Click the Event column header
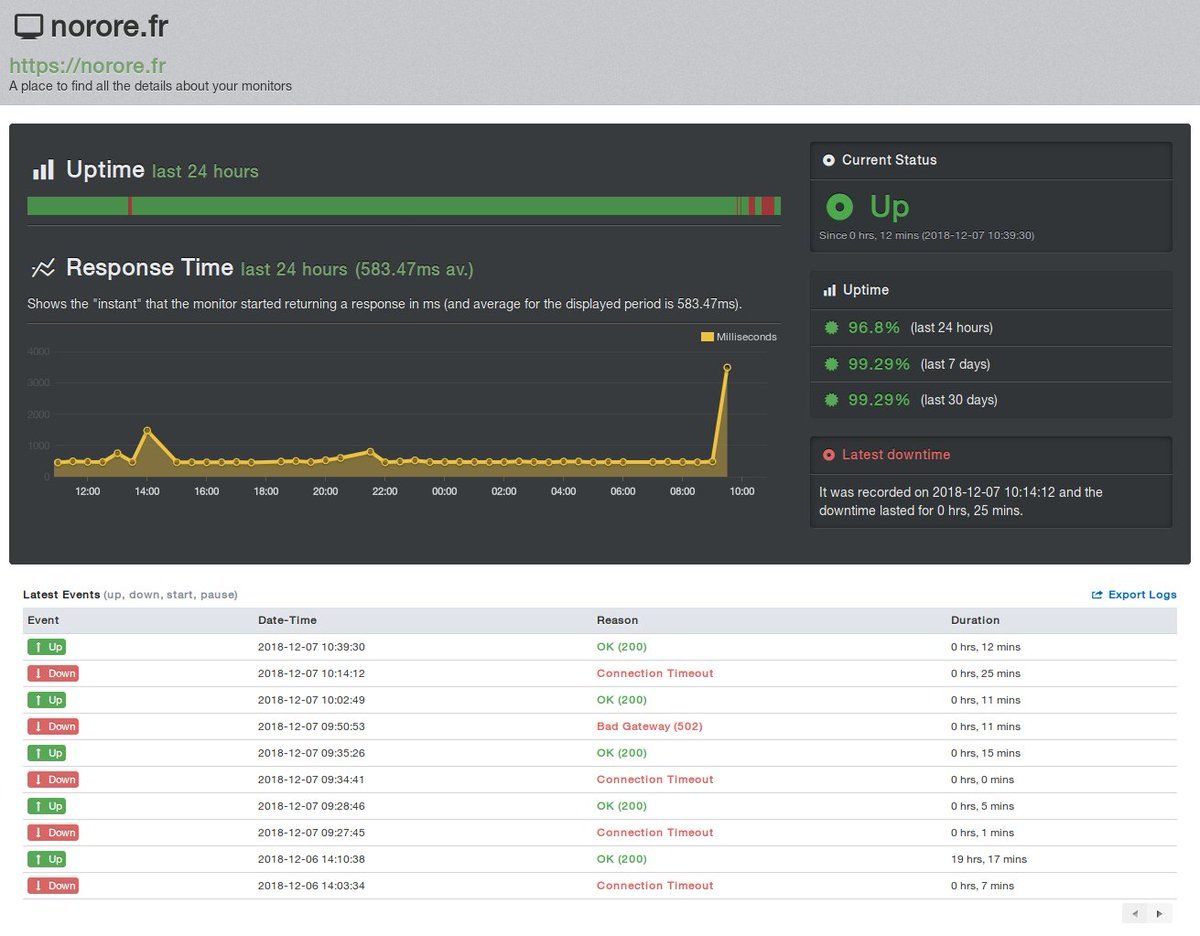The image size is (1200, 936). (x=44, y=620)
